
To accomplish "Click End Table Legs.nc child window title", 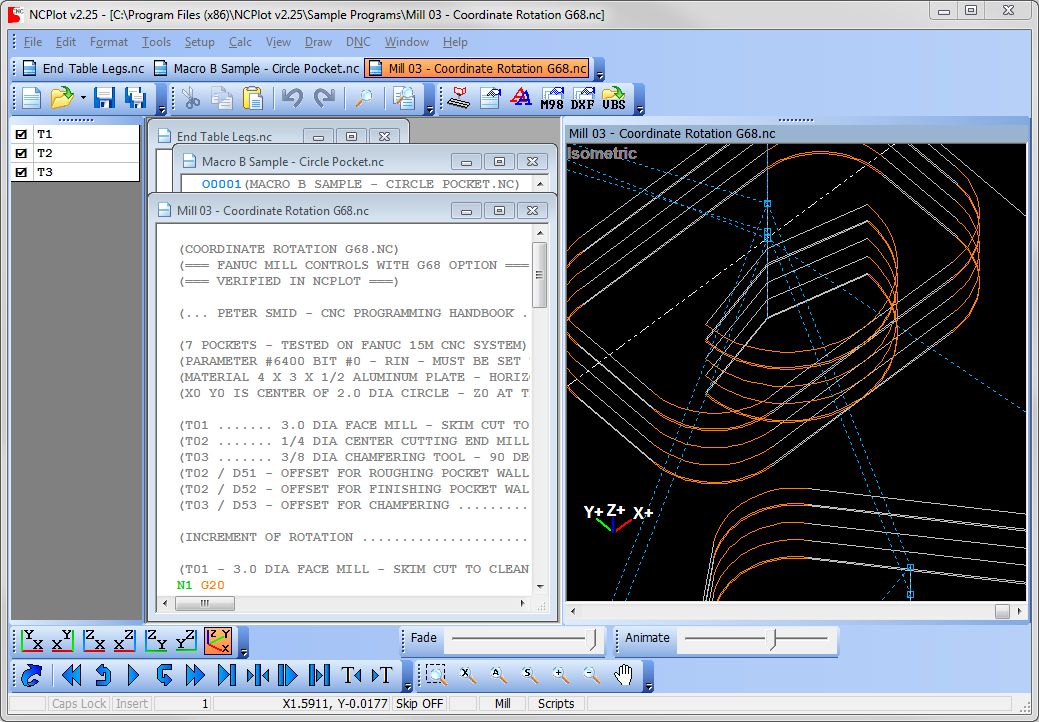I will (x=224, y=136).
